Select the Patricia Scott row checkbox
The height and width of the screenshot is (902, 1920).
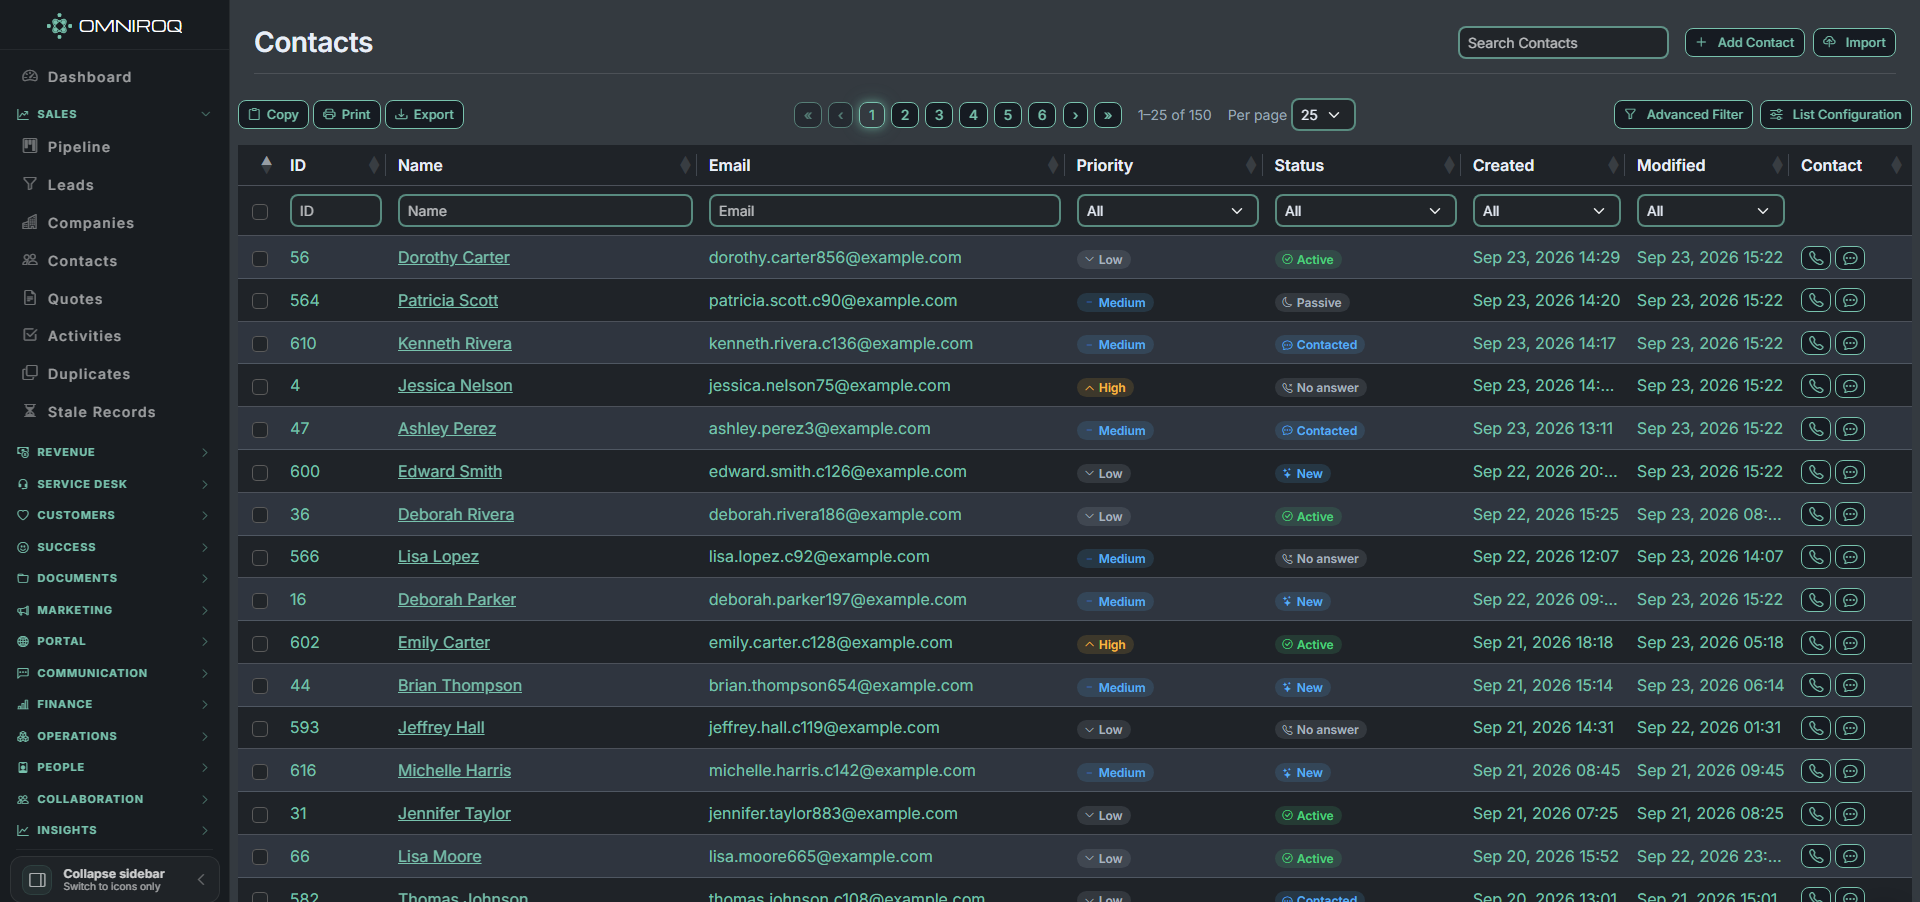260,301
